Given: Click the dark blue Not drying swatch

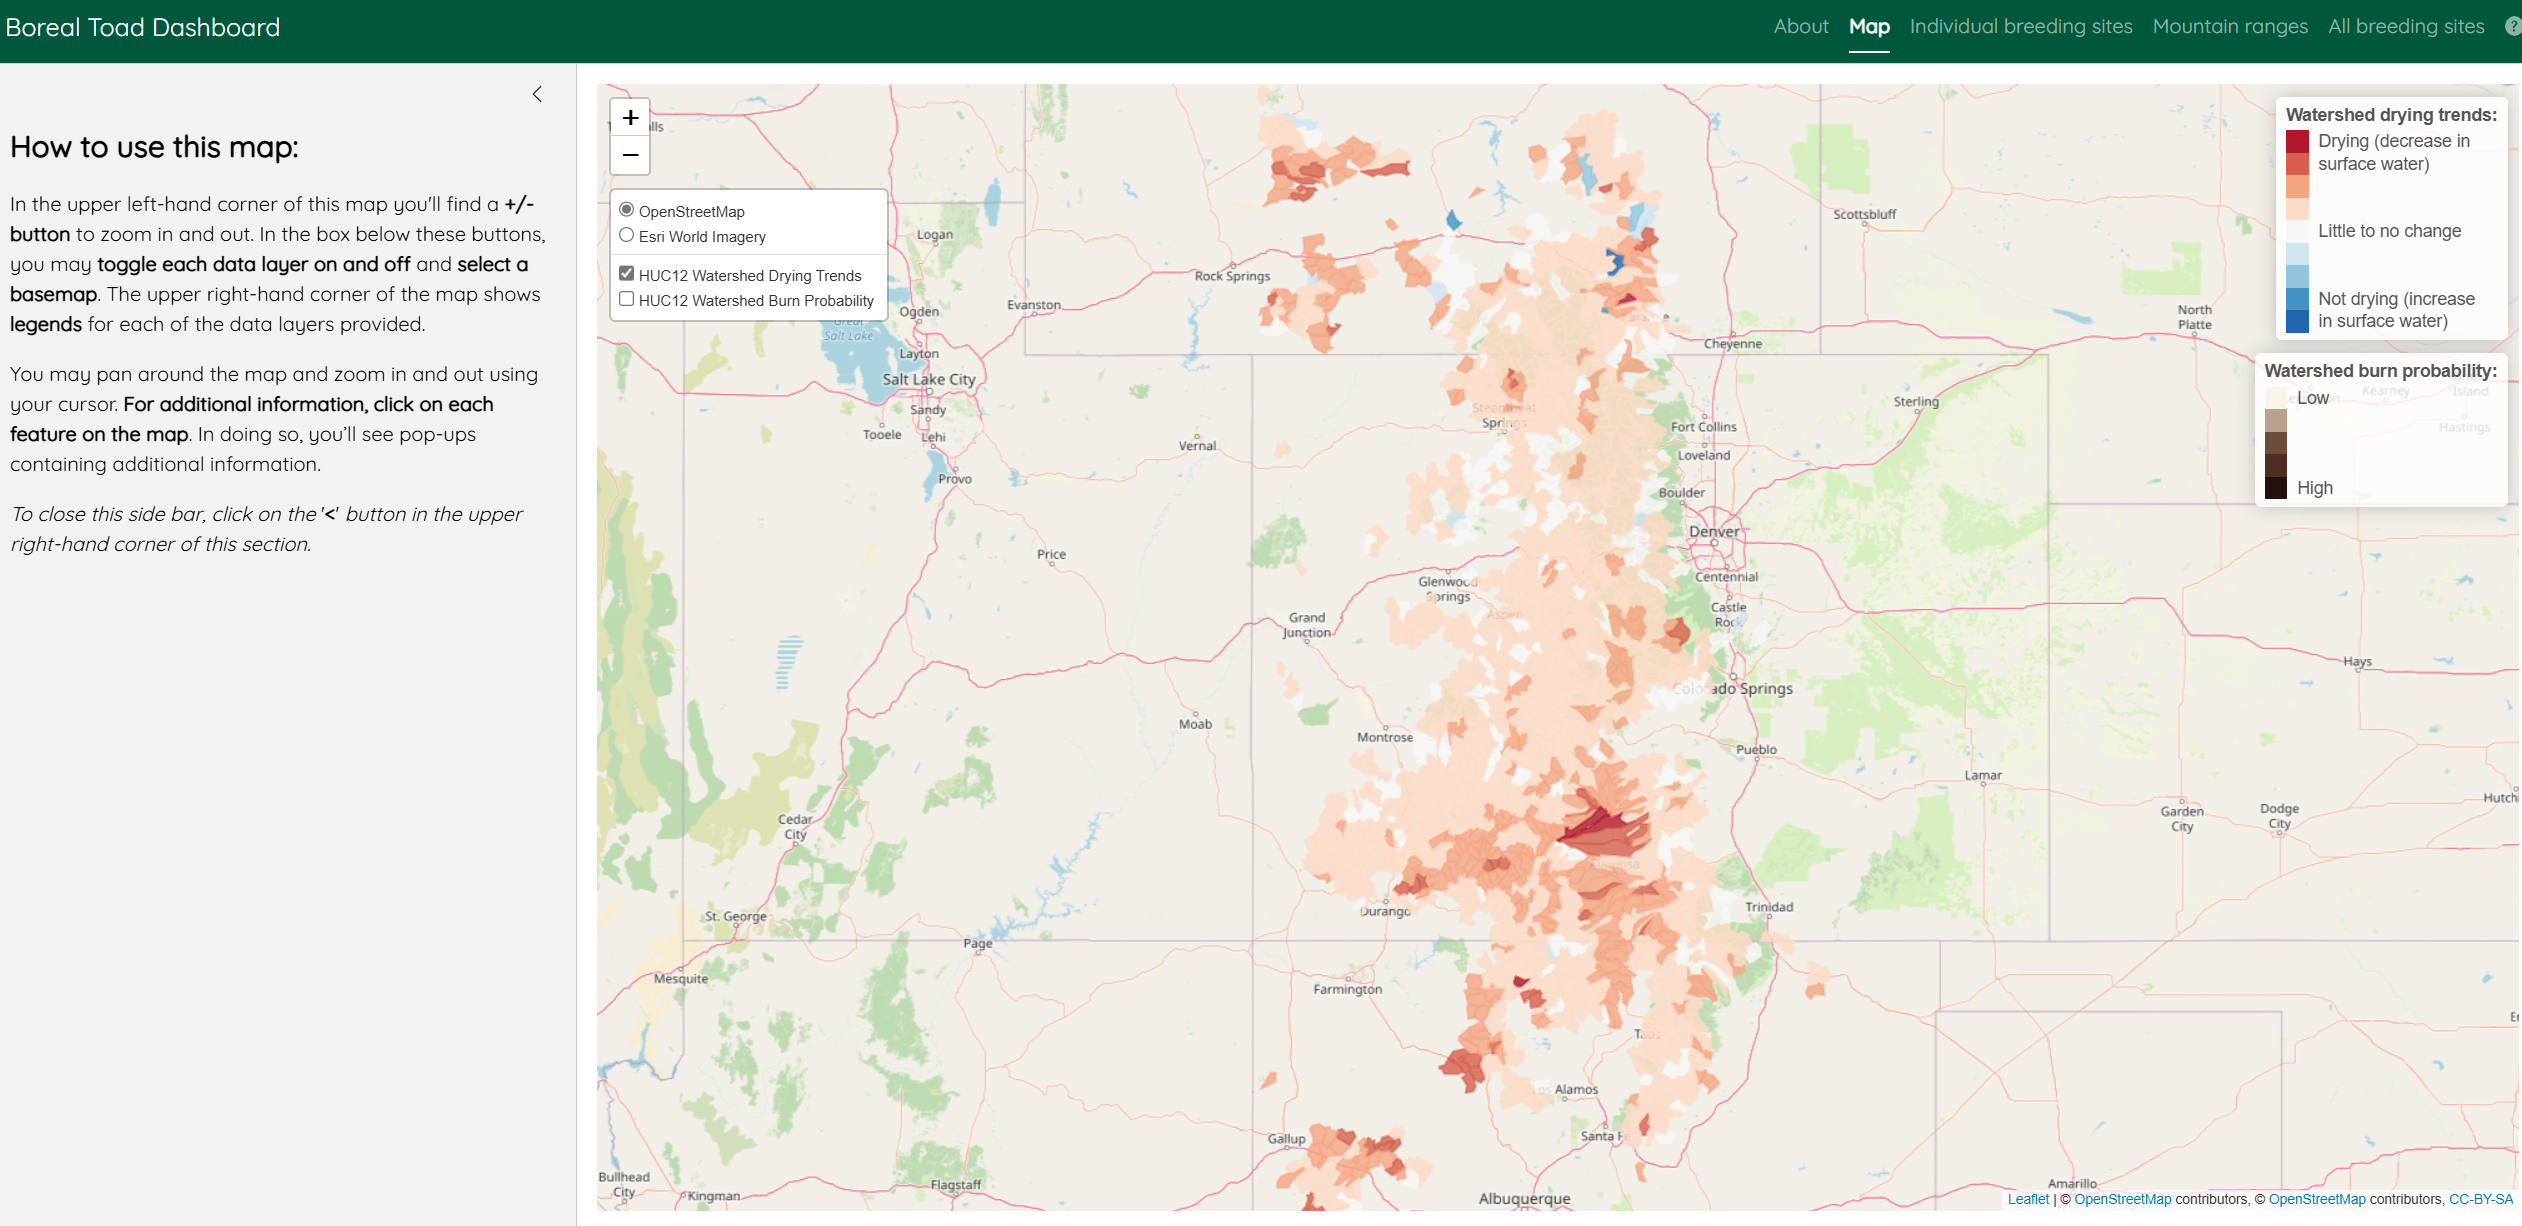Looking at the screenshot, I should 2297,320.
